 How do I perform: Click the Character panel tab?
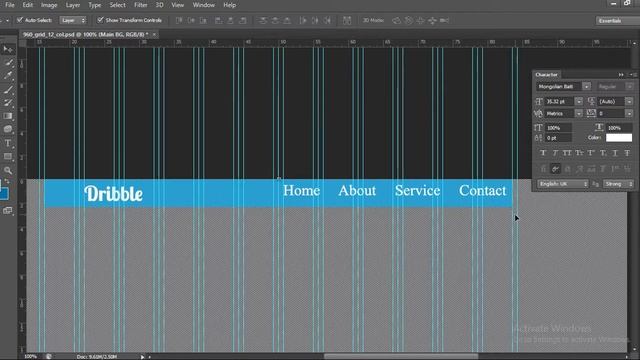coord(546,75)
